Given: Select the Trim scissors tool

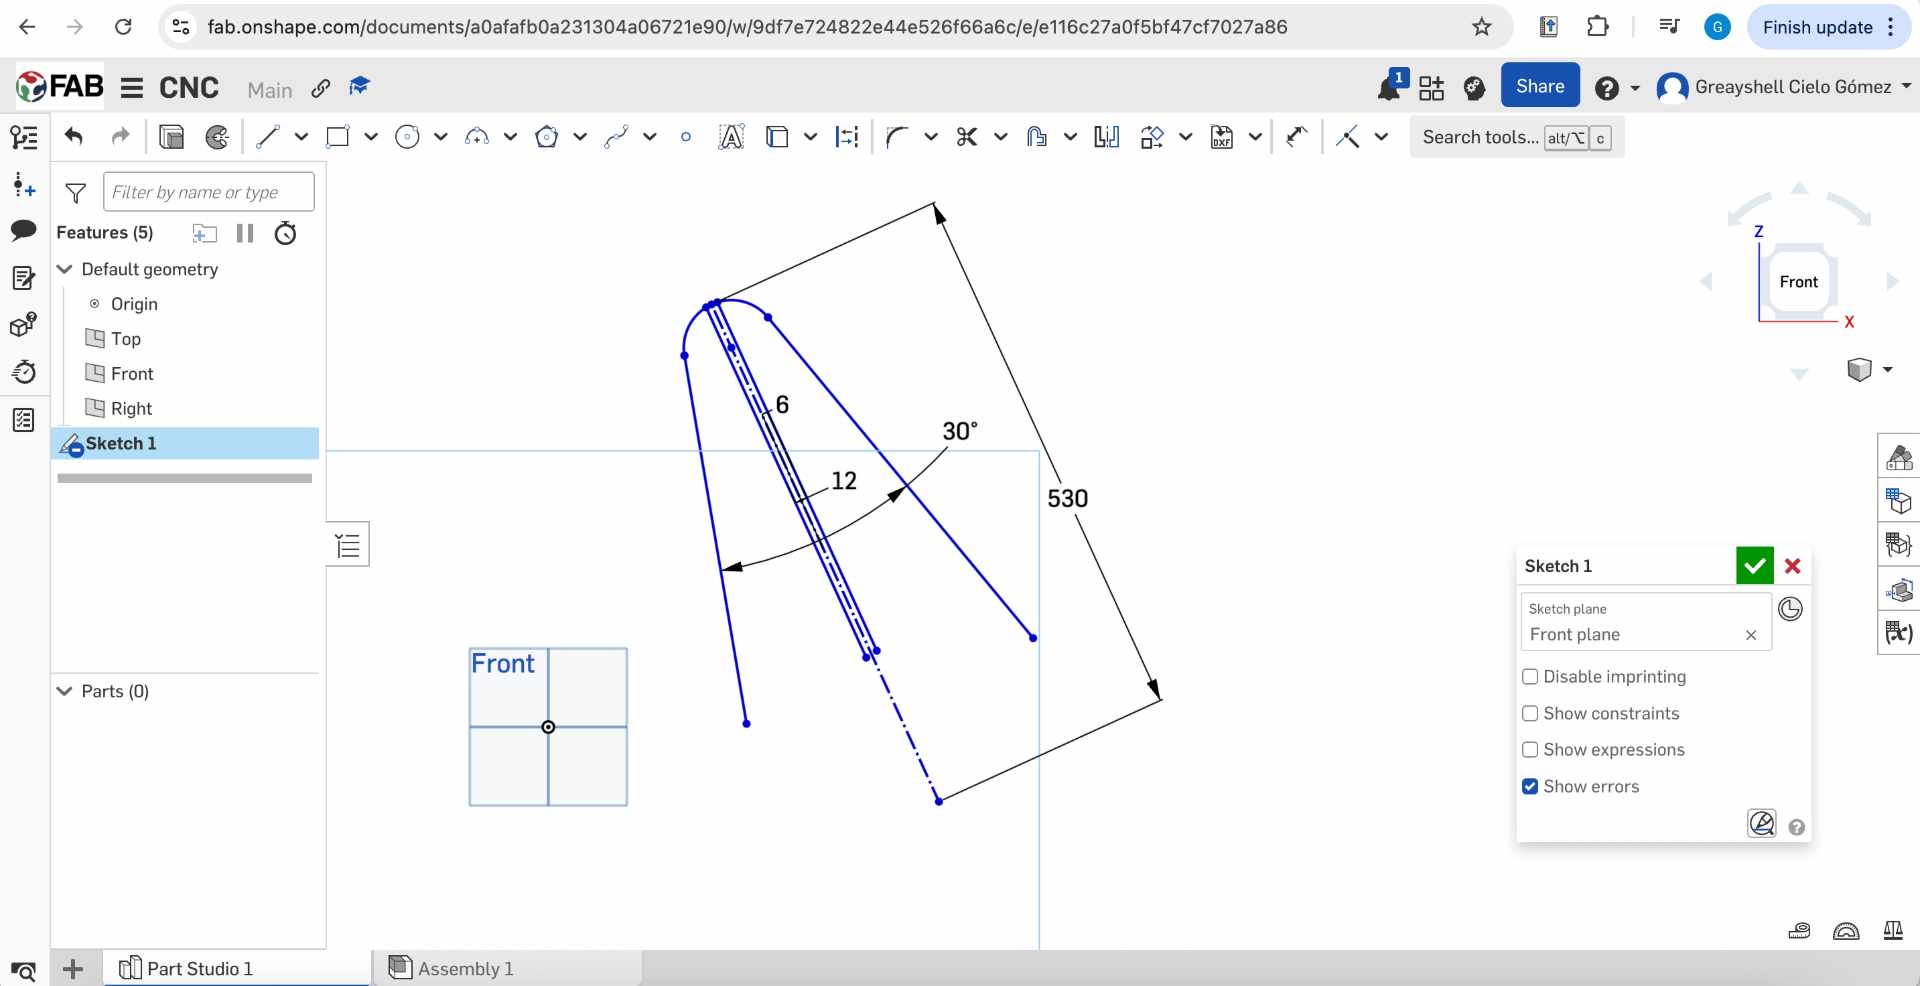Looking at the screenshot, I should tap(966, 137).
